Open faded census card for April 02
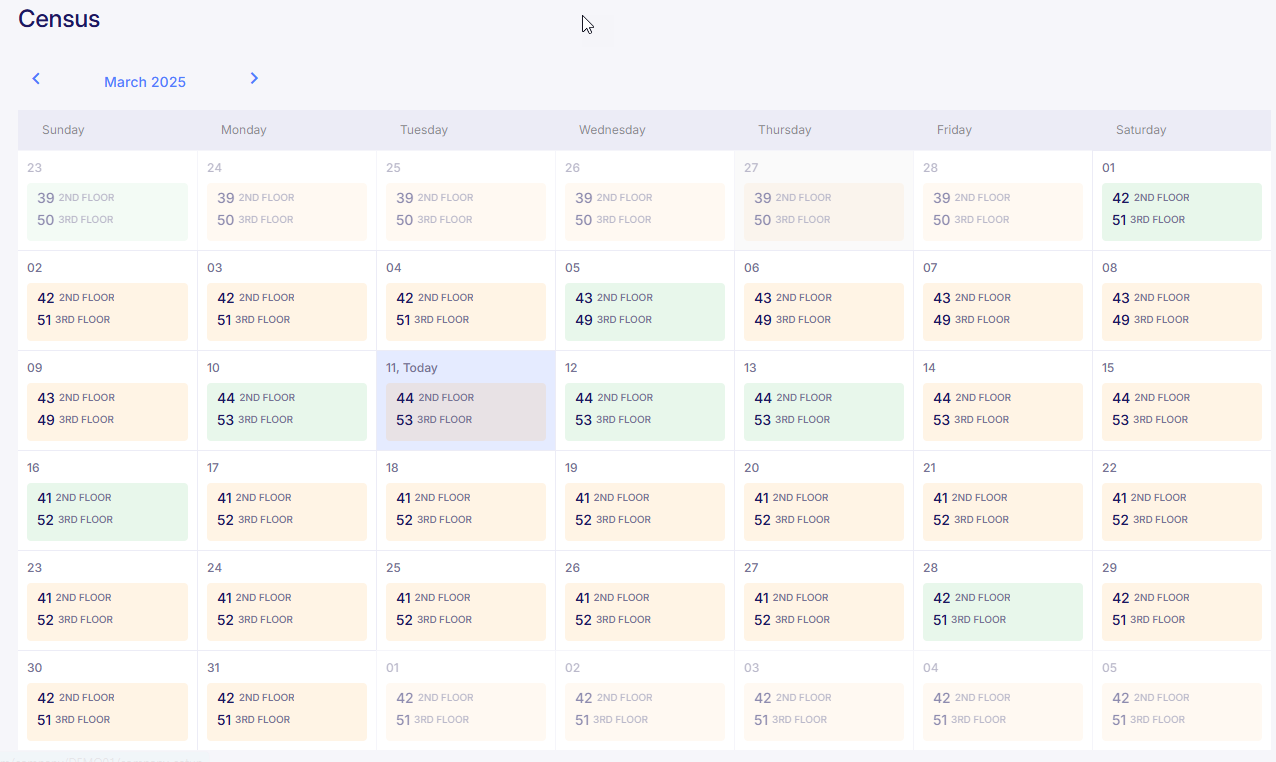Screen dimensions: 1276x762 click(x=645, y=712)
